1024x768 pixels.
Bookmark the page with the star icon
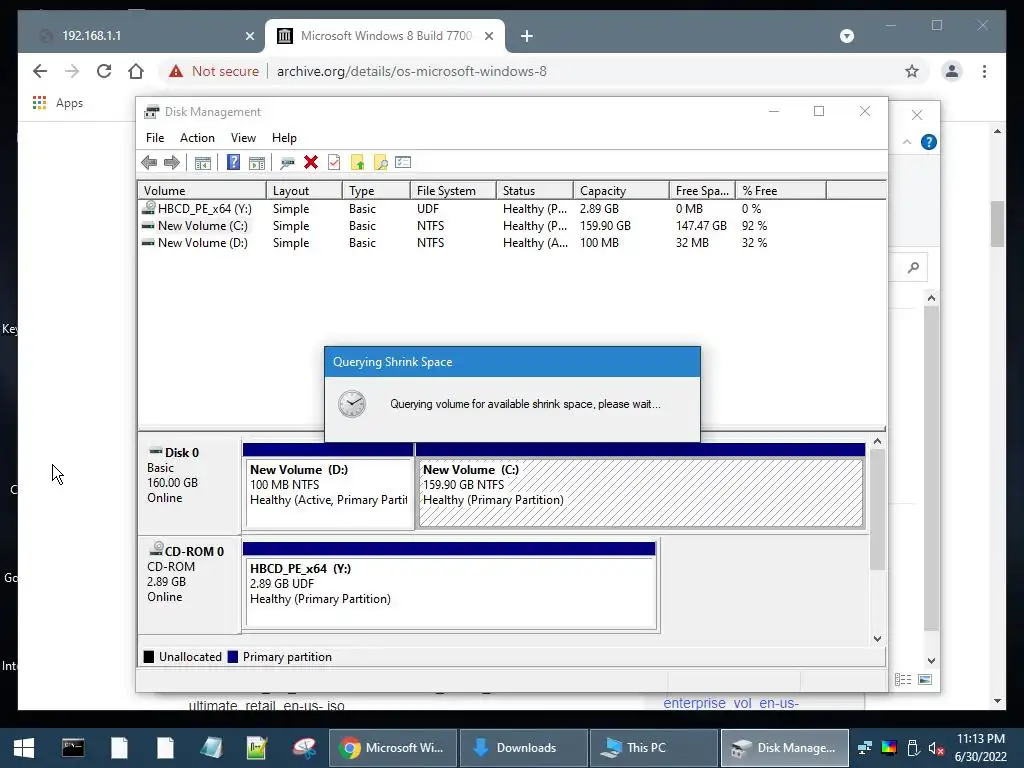click(912, 71)
